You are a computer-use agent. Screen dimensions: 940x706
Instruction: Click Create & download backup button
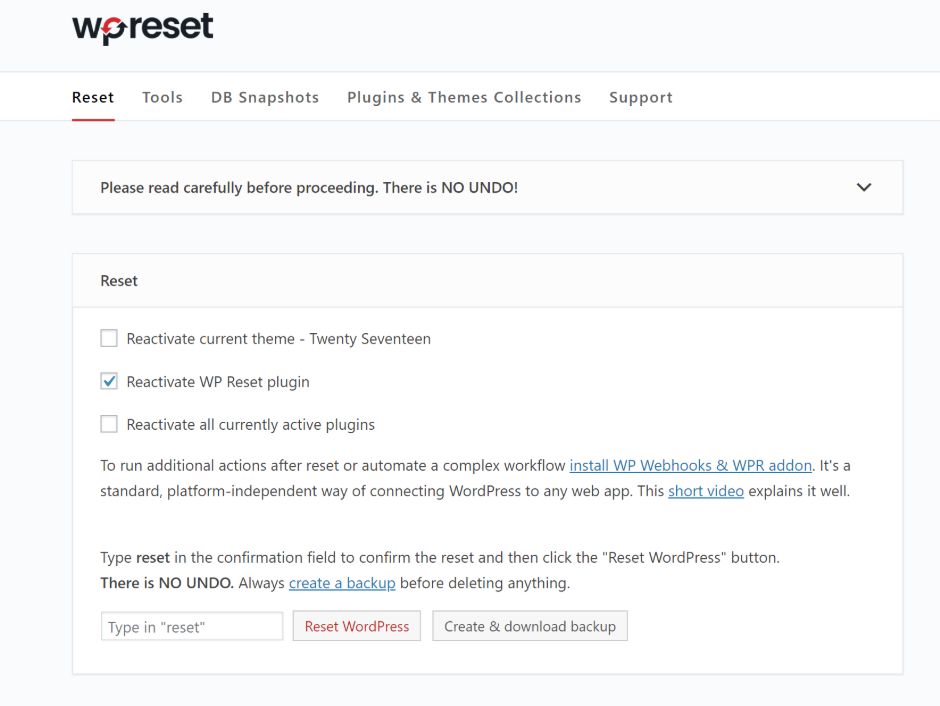[530, 626]
